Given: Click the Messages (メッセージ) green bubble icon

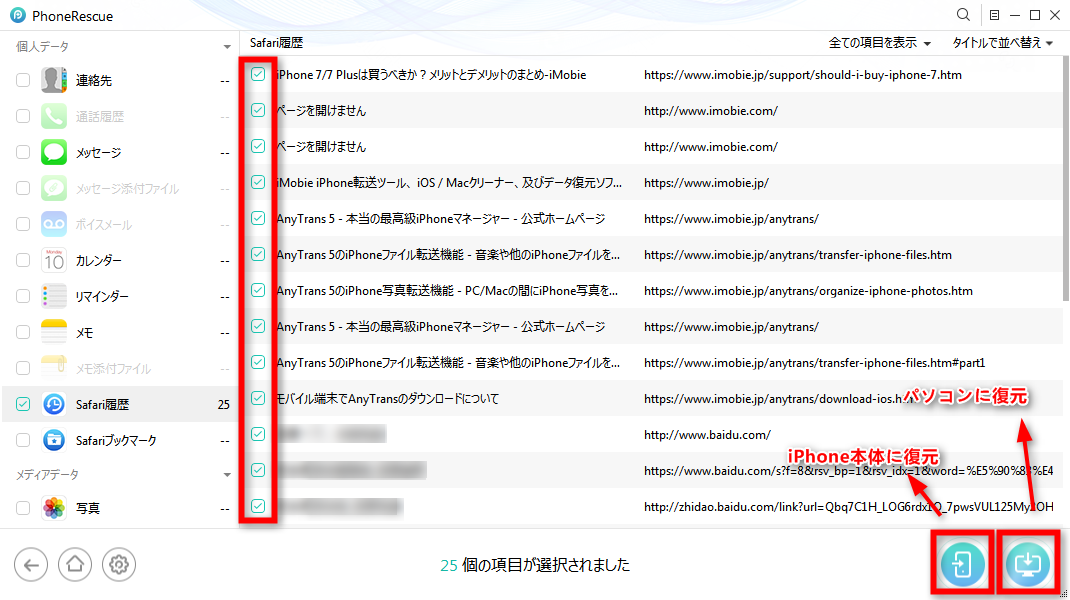Looking at the screenshot, I should 54,152.
